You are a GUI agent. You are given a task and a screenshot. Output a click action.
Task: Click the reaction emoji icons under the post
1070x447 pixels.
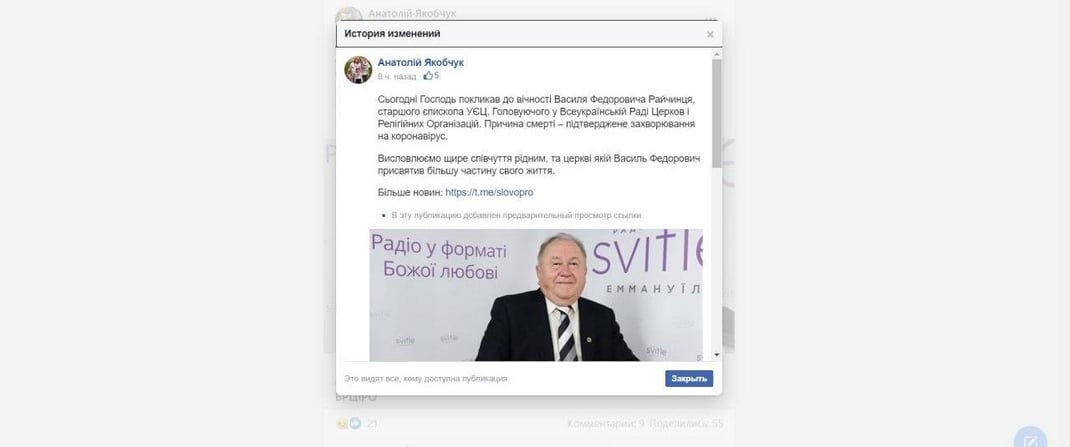(349, 424)
